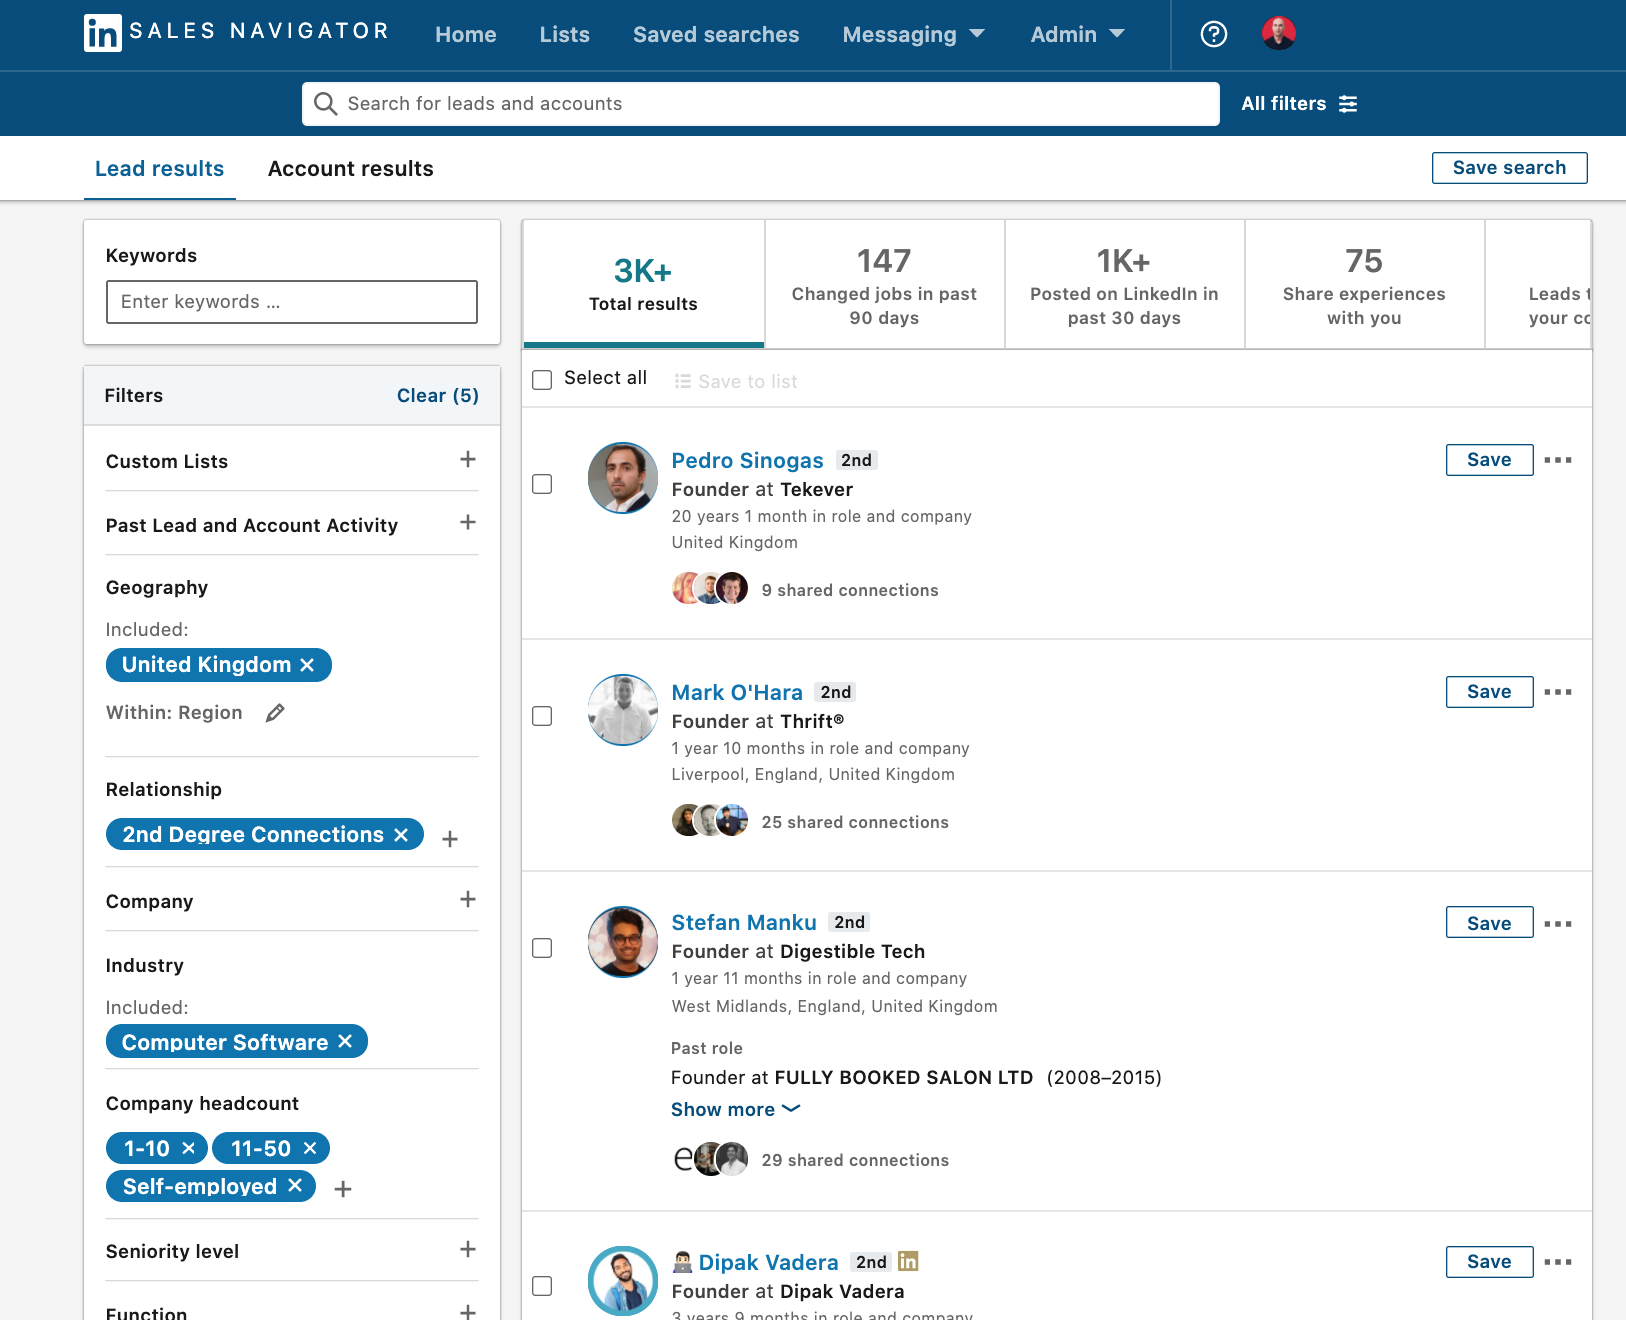Switch to the Account results tab
1626x1320 pixels.
coord(351,168)
